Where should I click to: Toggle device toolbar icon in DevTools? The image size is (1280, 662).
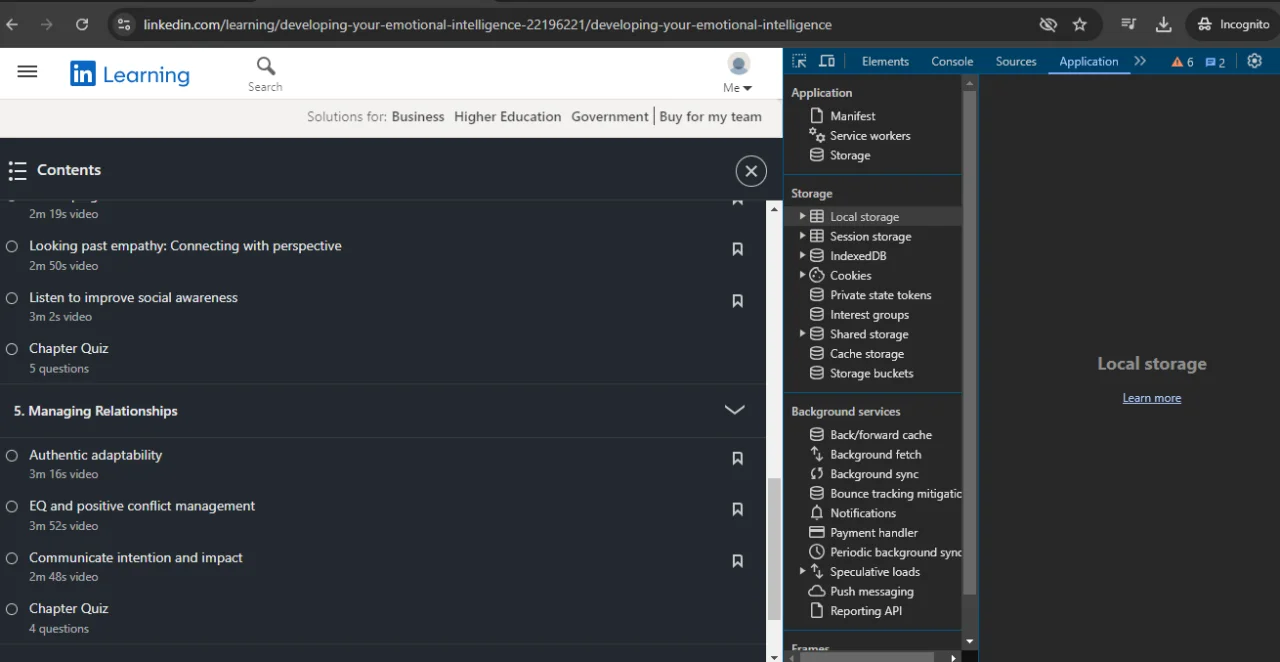coord(827,61)
